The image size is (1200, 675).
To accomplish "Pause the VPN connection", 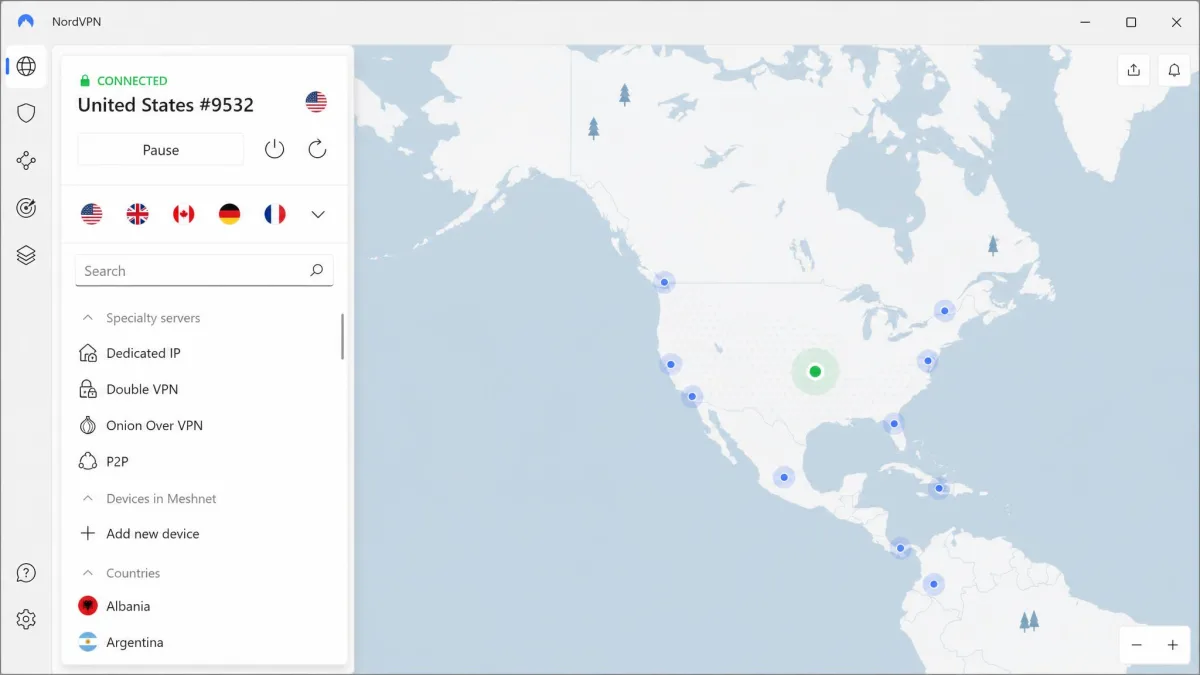I will tap(161, 150).
